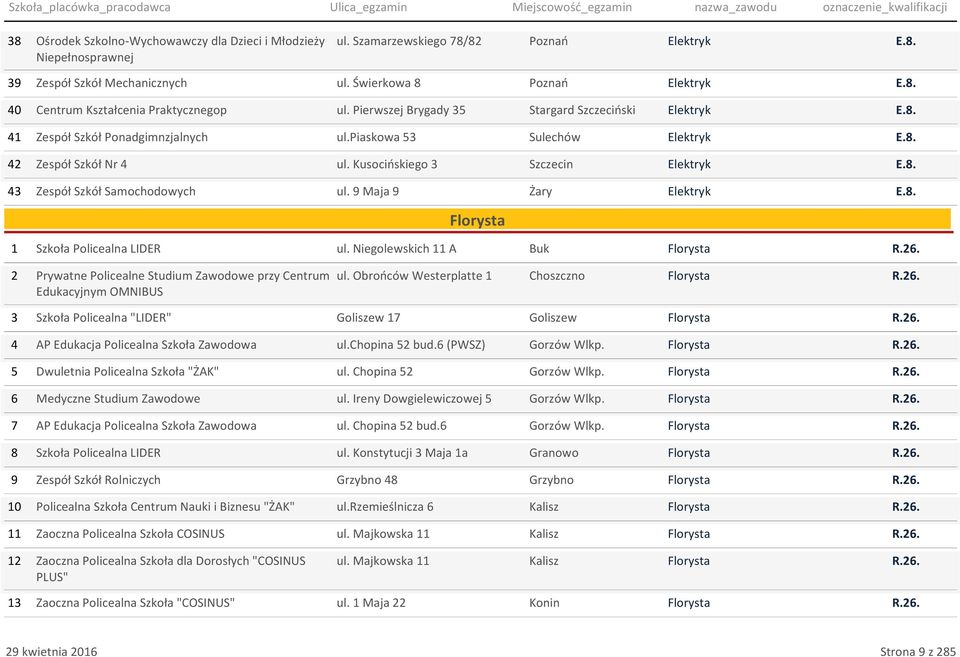Select ul. Ireny Dowgielewiczowej 5

[x=414, y=399]
